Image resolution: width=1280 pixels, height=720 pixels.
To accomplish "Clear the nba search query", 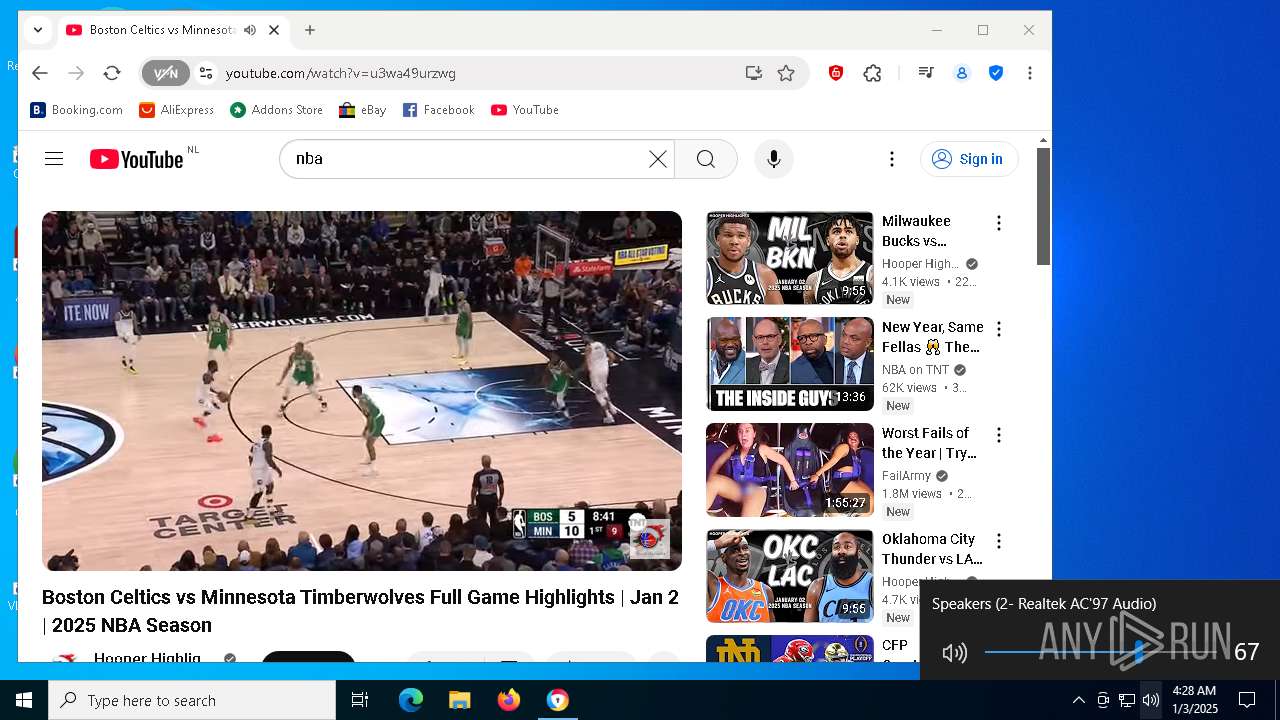I will point(658,159).
